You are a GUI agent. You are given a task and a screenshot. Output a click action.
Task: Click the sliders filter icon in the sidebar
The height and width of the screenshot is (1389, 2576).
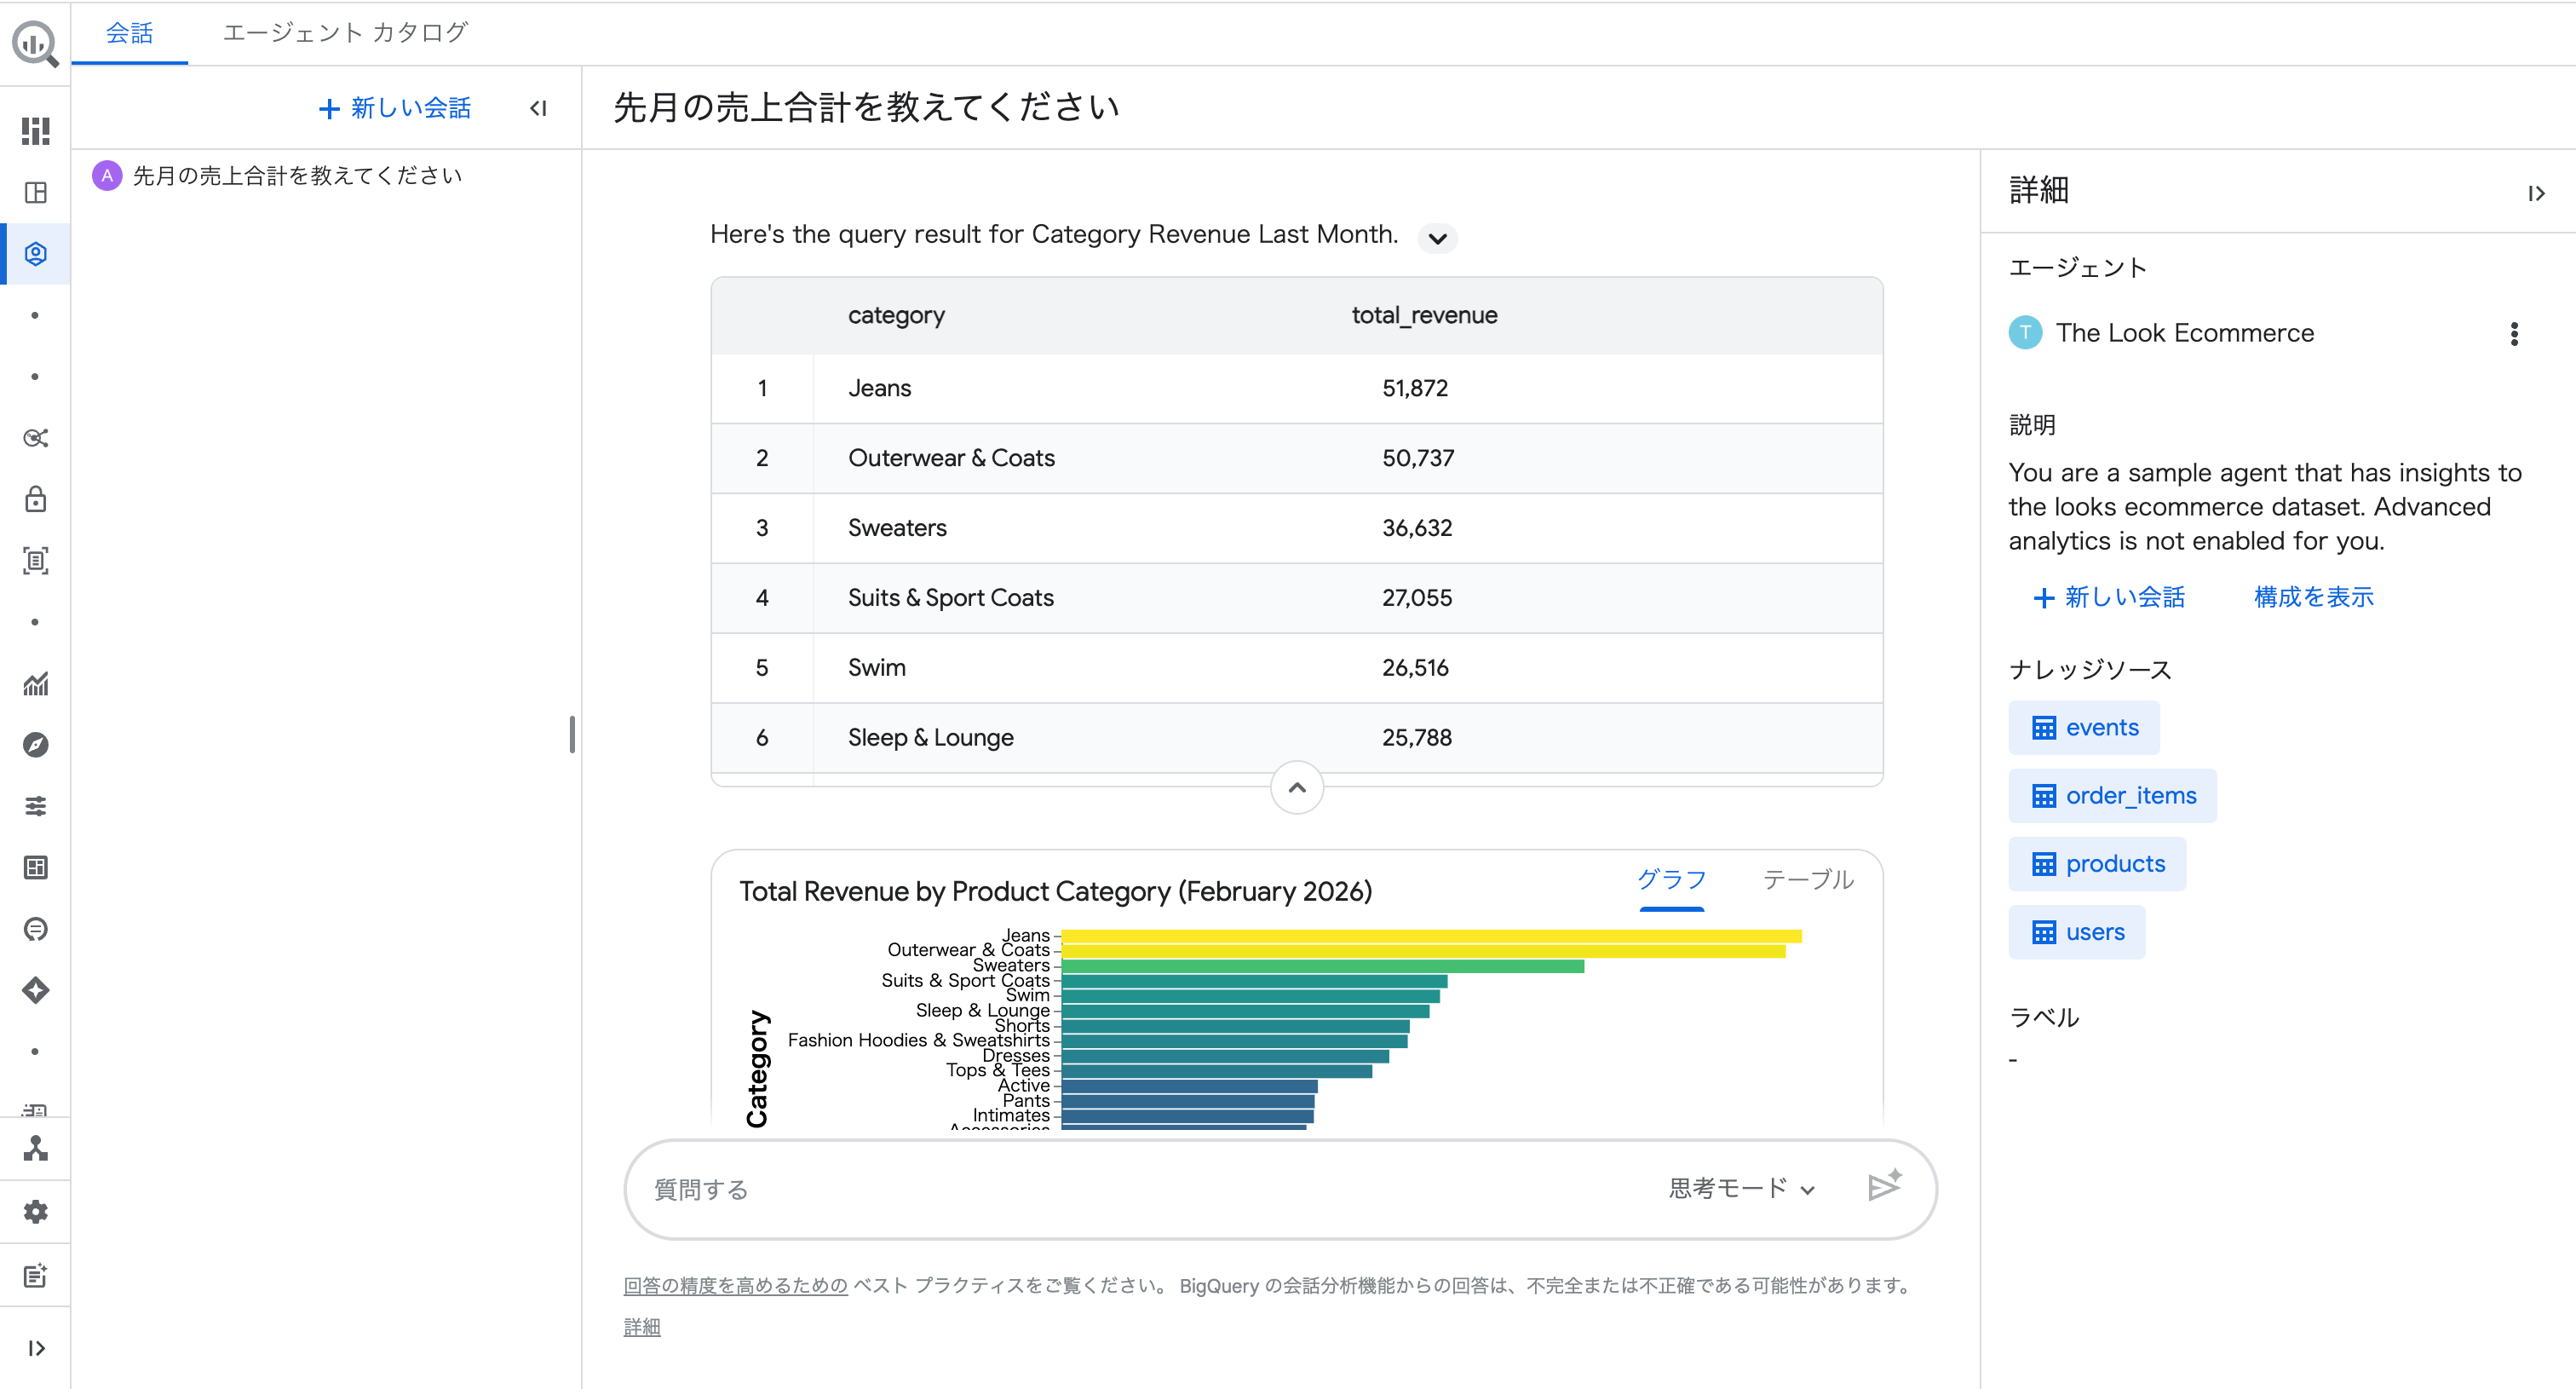(35, 806)
